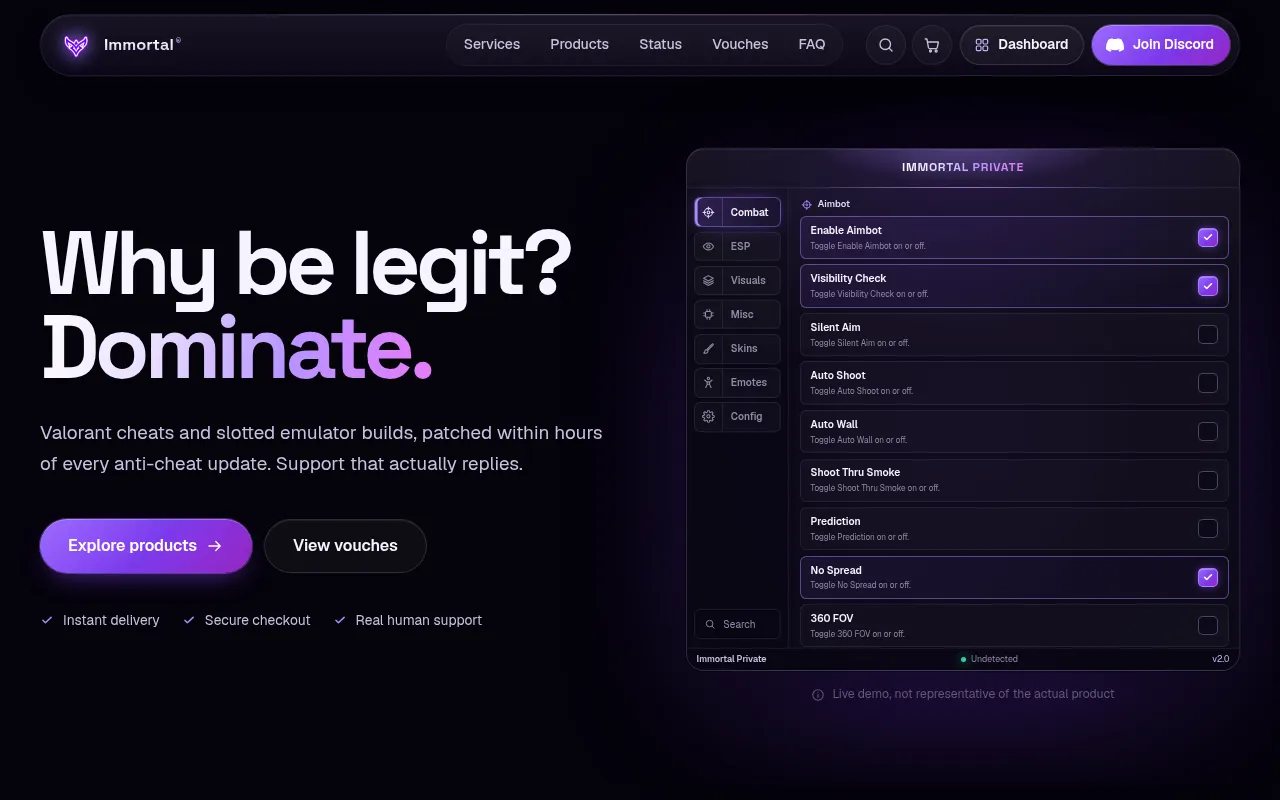Enable the Prediction checkbox
This screenshot has height=800, width=1280.
pyautogui.click(x=1208, y=528)
